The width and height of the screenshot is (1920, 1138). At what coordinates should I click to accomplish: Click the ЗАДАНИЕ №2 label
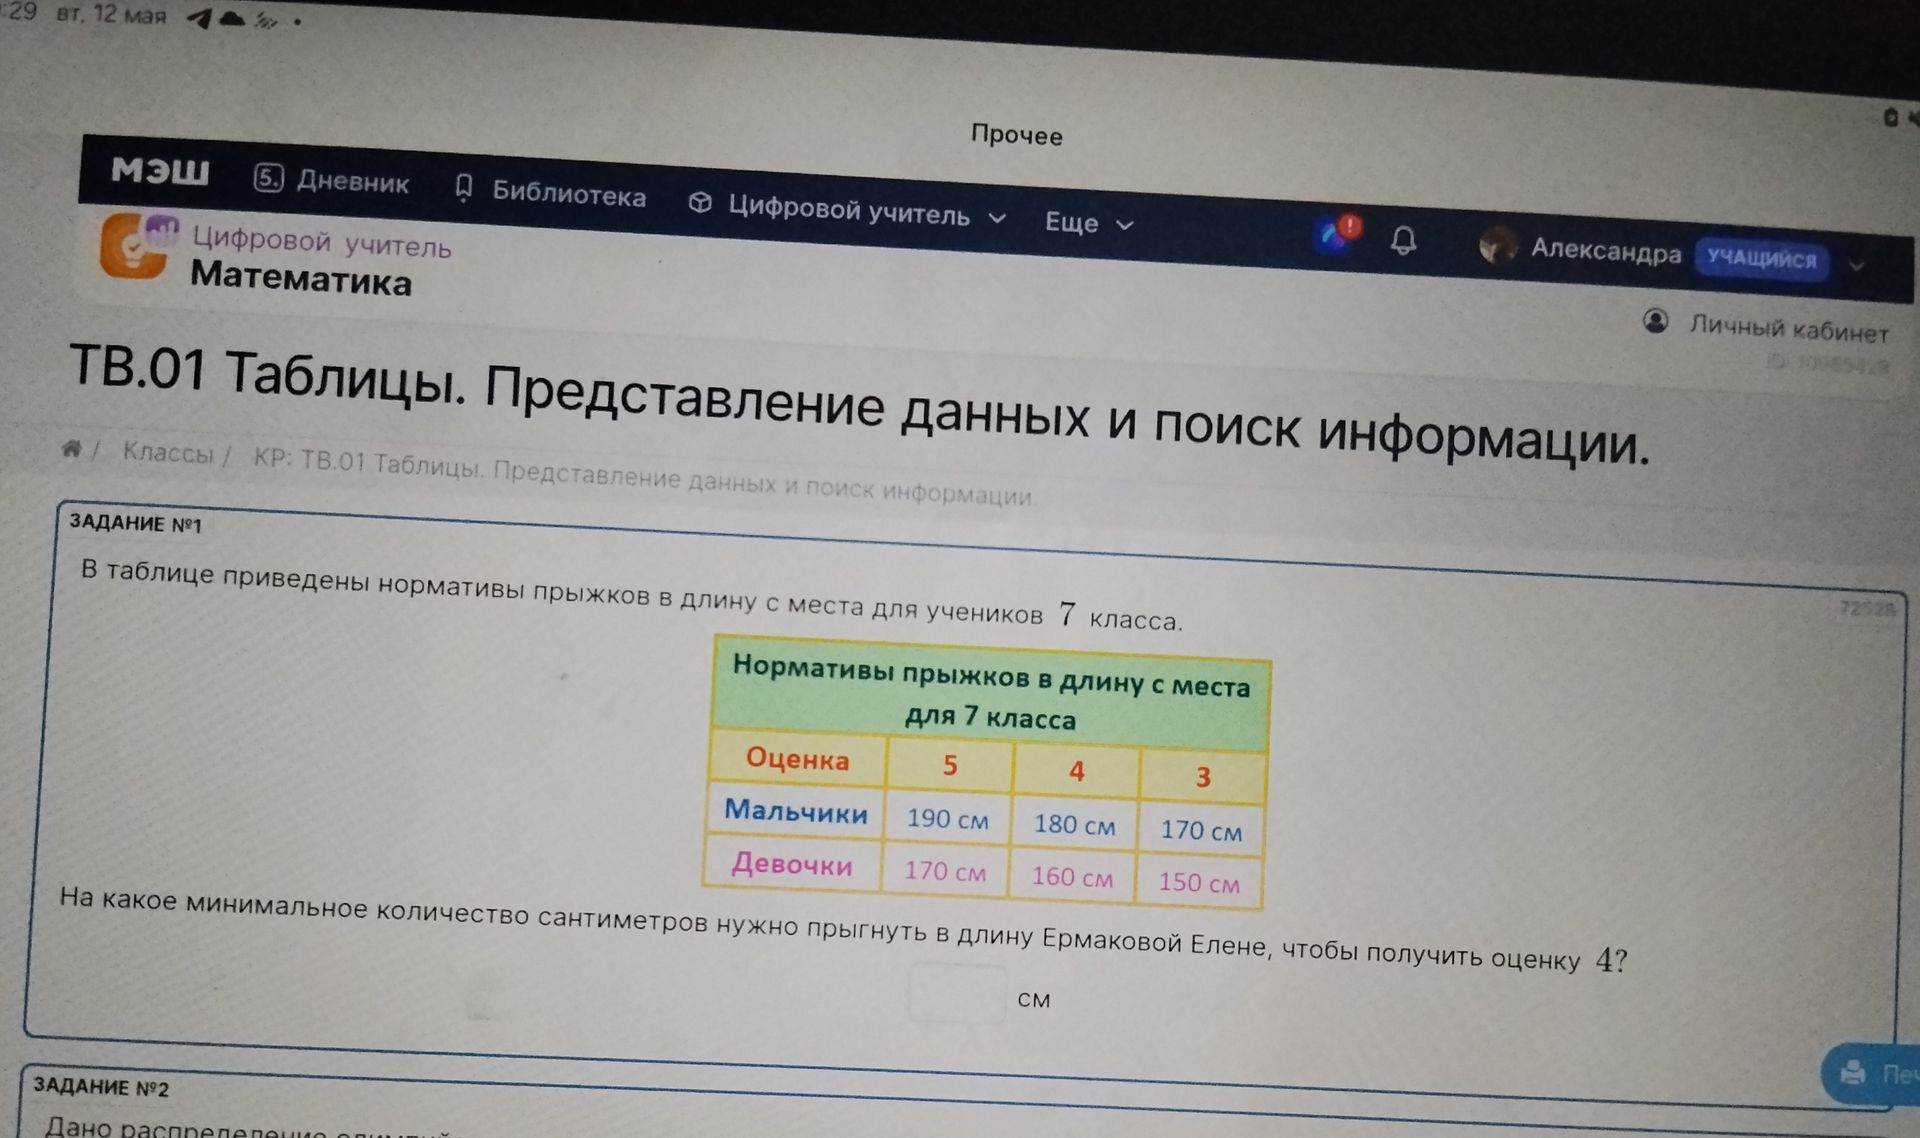101,1086
